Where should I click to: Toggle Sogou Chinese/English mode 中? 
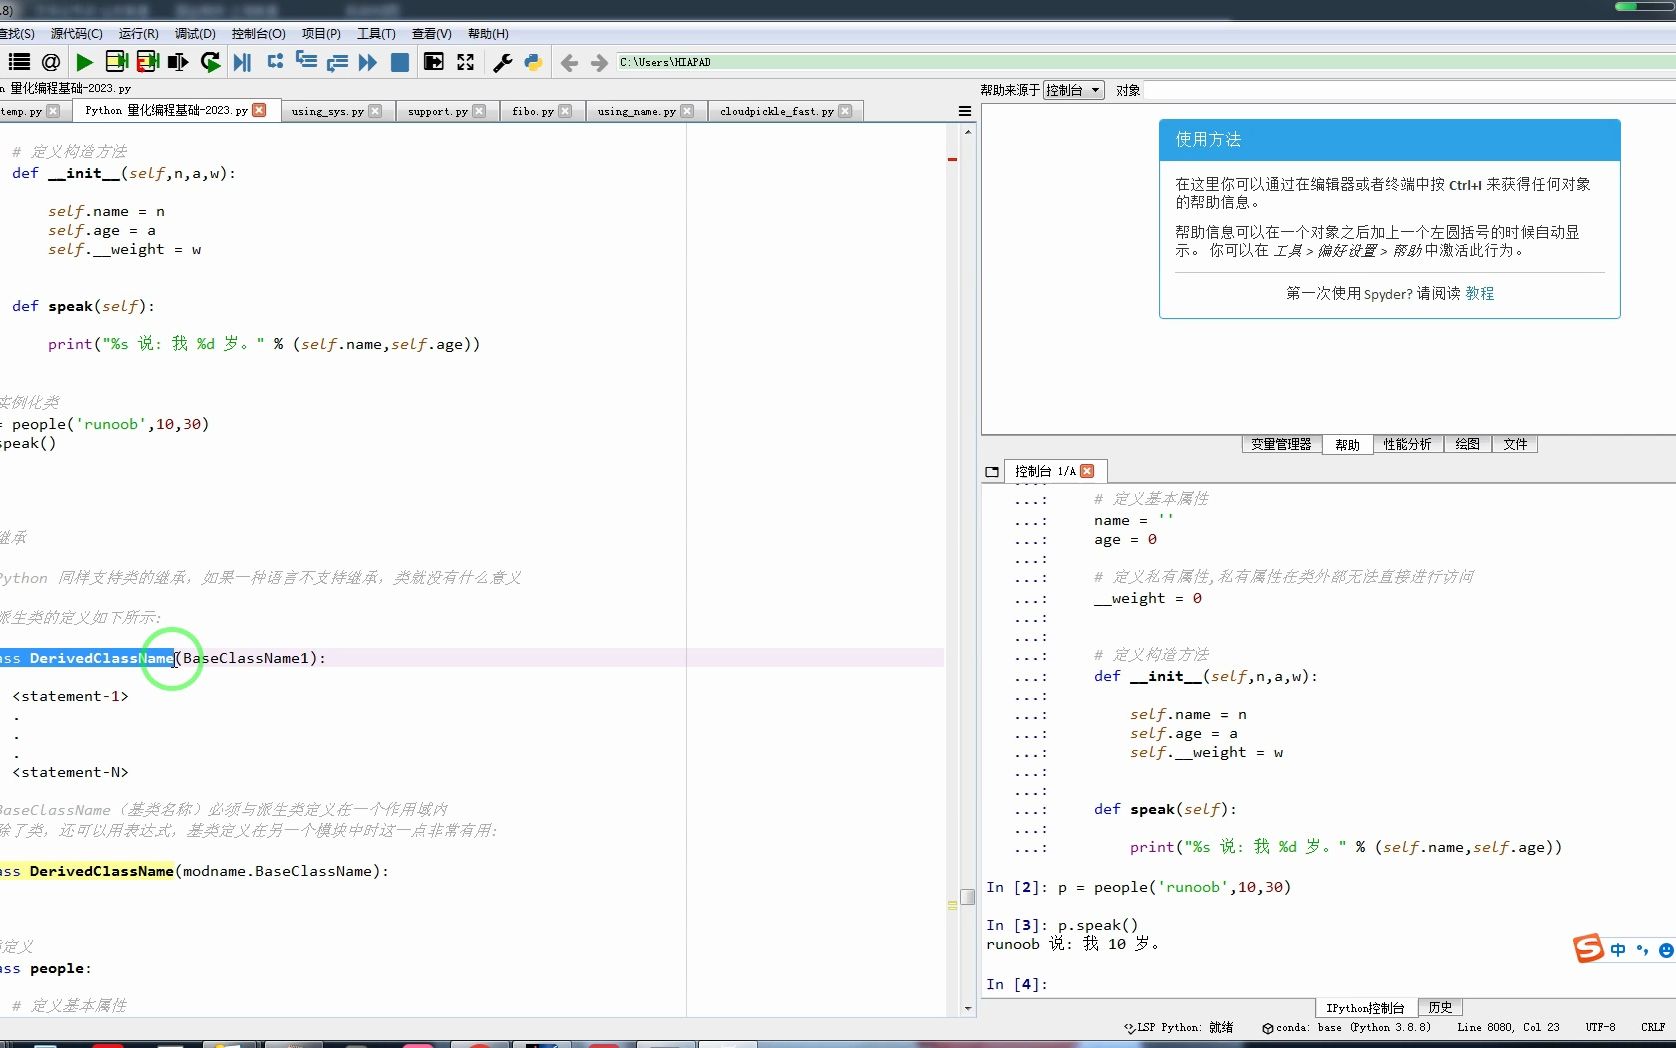(1618, 950)
